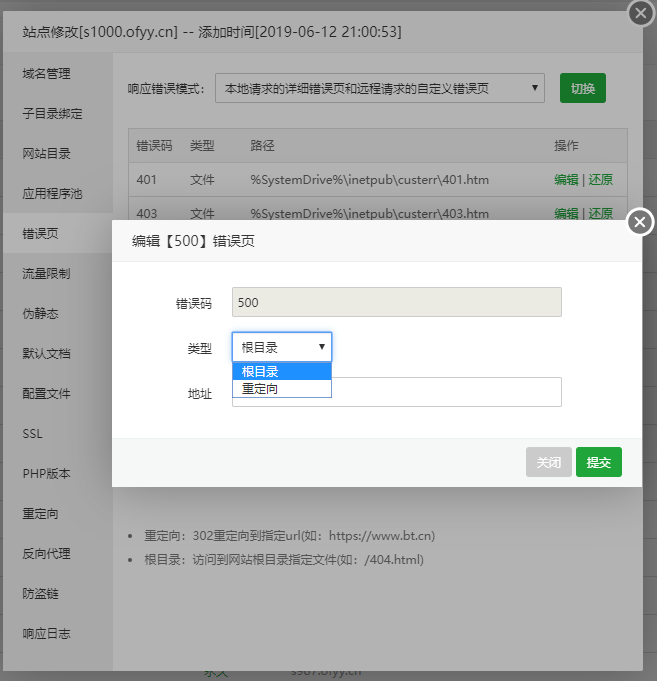Click the 根目录 hint mentioning /404.html

click(x=284, y=559)
